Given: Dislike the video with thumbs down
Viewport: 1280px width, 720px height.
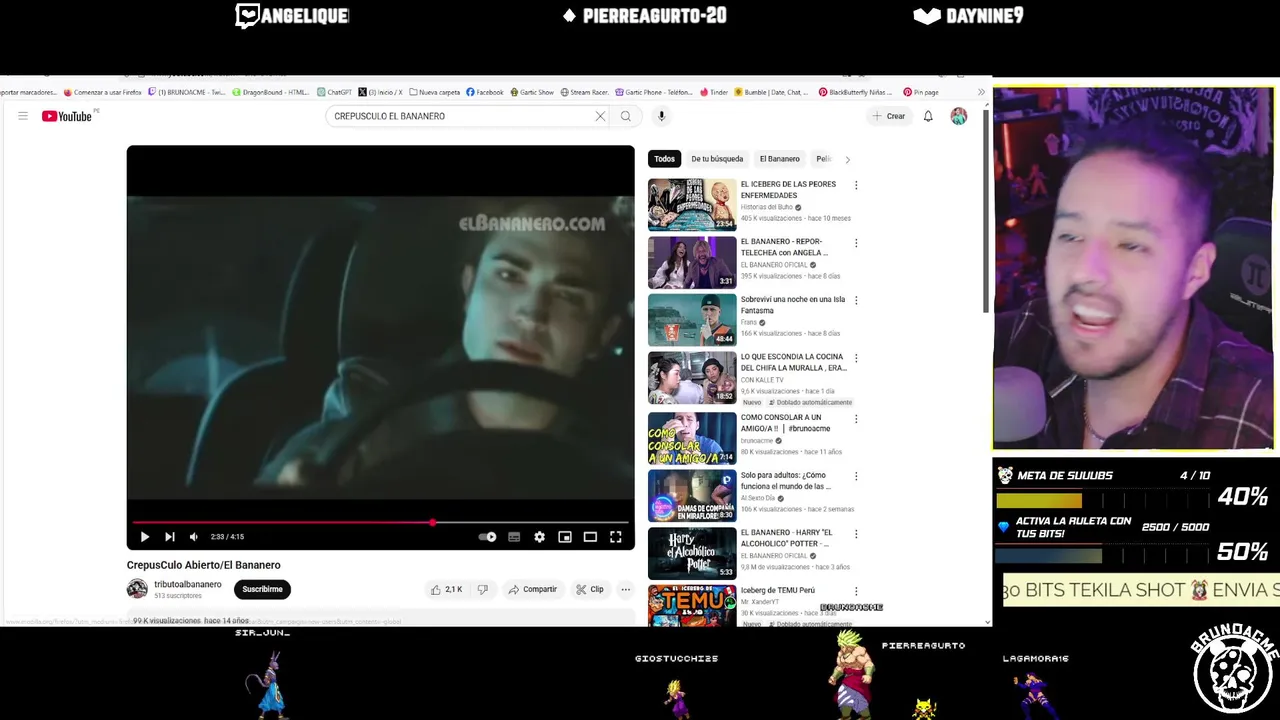Looking at the screenshot, I should [x=482, y=589].
